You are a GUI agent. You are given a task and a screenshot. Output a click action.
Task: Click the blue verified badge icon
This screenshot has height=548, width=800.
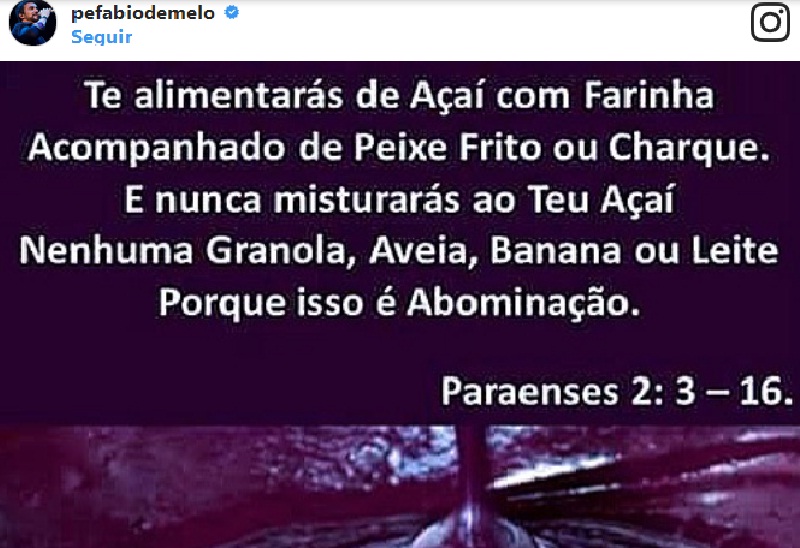[232, 13]
